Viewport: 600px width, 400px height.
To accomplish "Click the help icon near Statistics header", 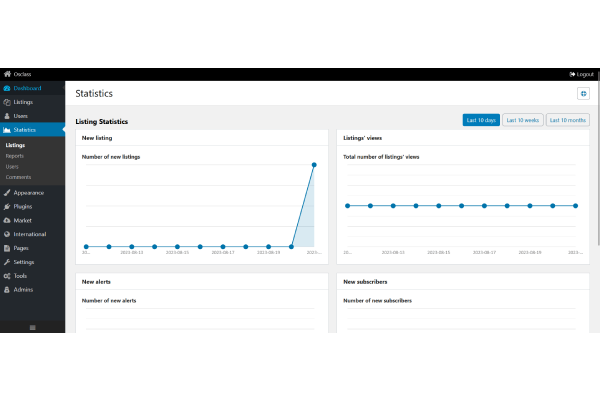I will tap(583, 93).
